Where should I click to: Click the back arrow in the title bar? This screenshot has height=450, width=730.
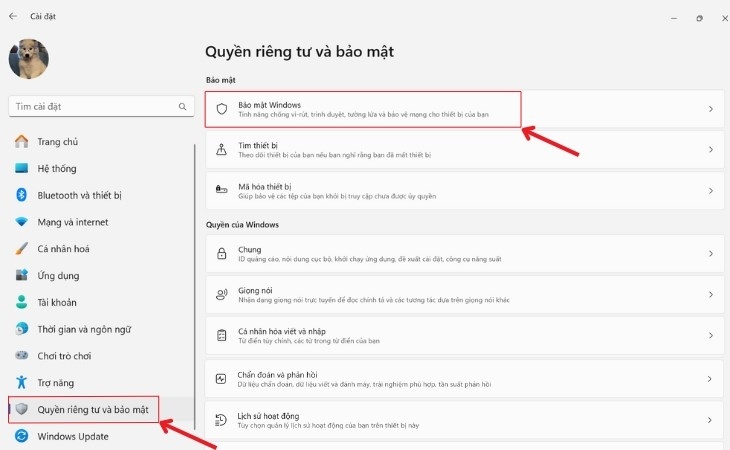[x=13, y=16]
